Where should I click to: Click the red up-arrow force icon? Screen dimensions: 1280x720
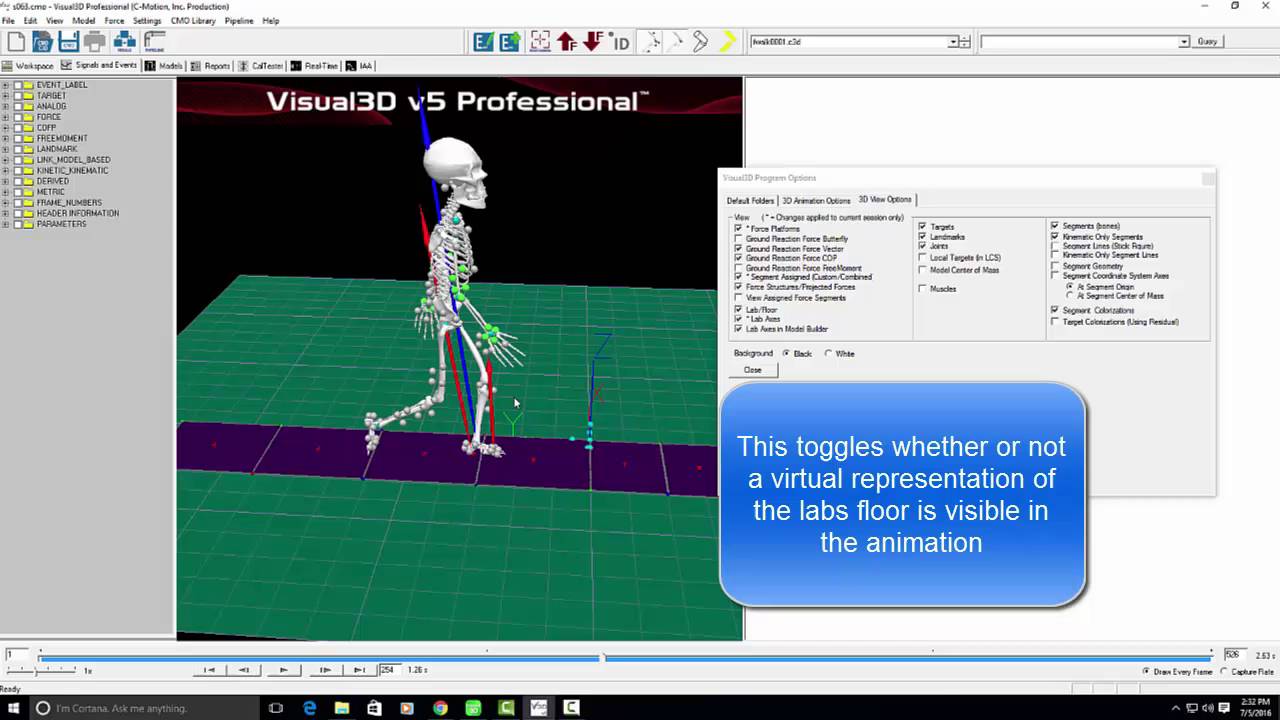coord(567,41)
